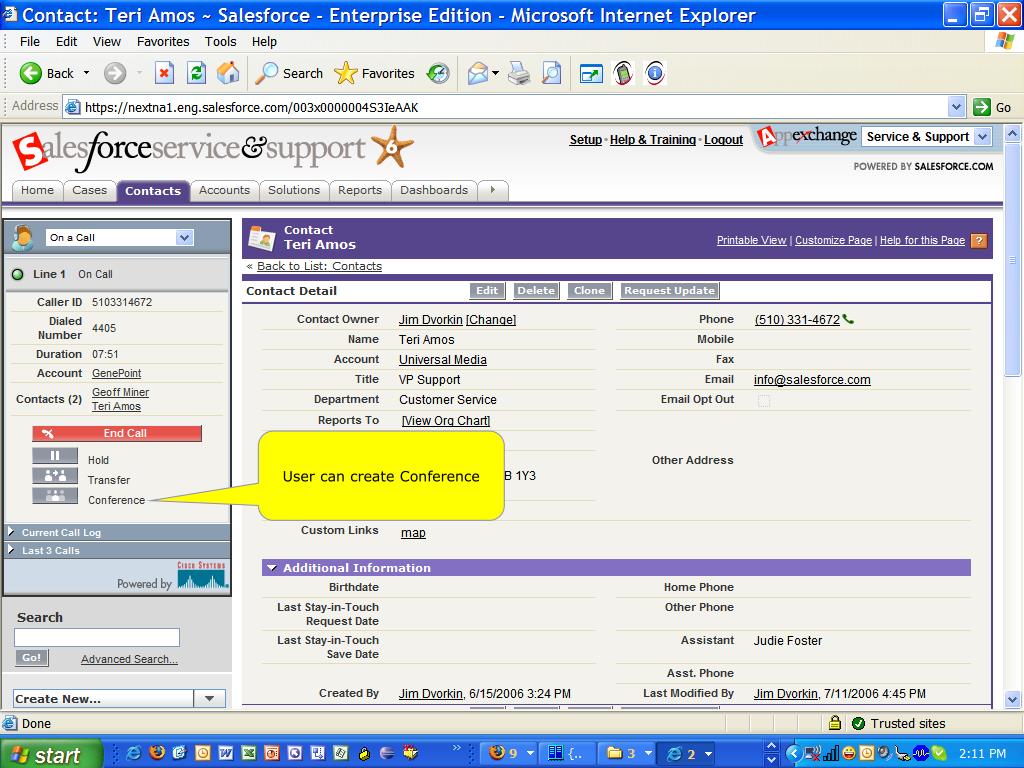Screen dimensions: 1024x768
Task: Open the Universal Media account link
Action: click(443, 360)
